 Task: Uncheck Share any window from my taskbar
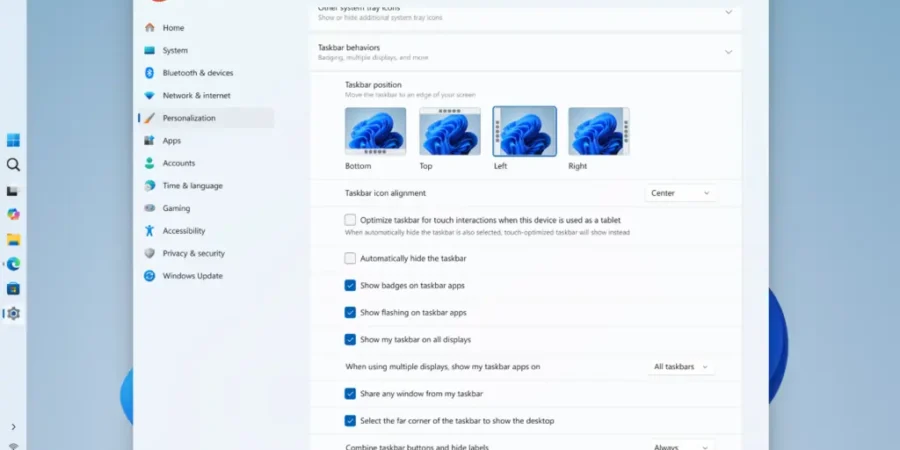(350, 394)
